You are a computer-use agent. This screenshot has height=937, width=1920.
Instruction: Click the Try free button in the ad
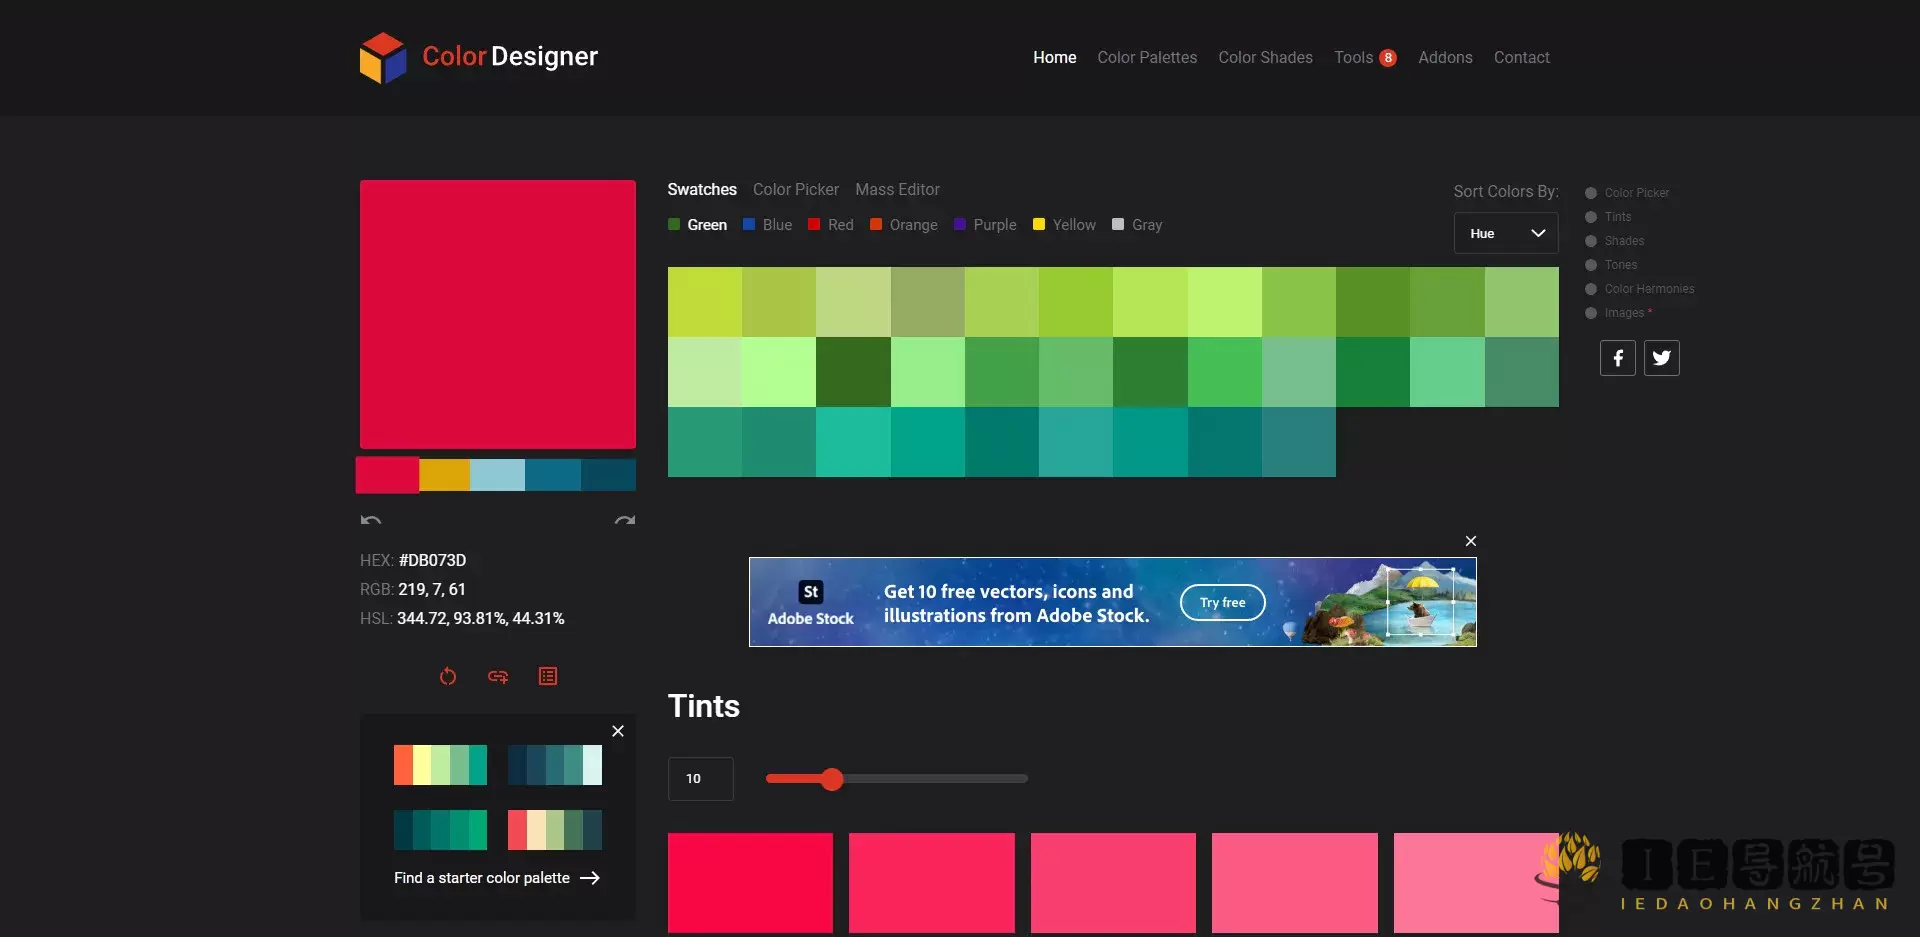pos(1222,602)
